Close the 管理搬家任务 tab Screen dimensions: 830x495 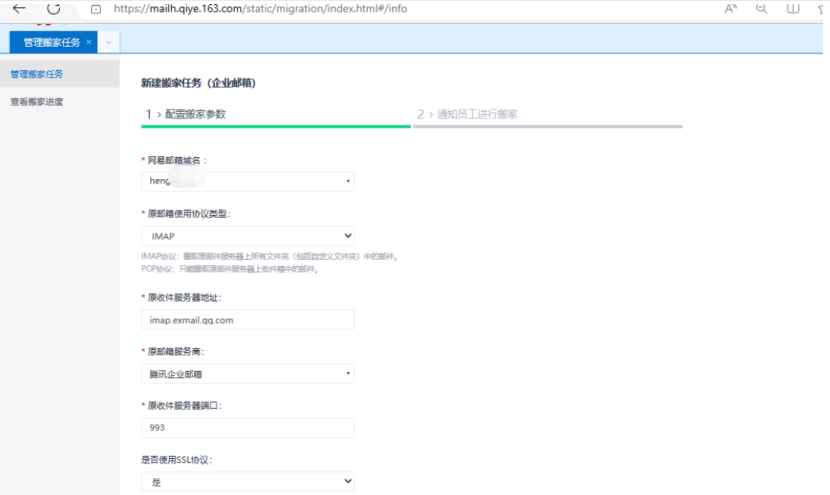(x=88, y=42)
